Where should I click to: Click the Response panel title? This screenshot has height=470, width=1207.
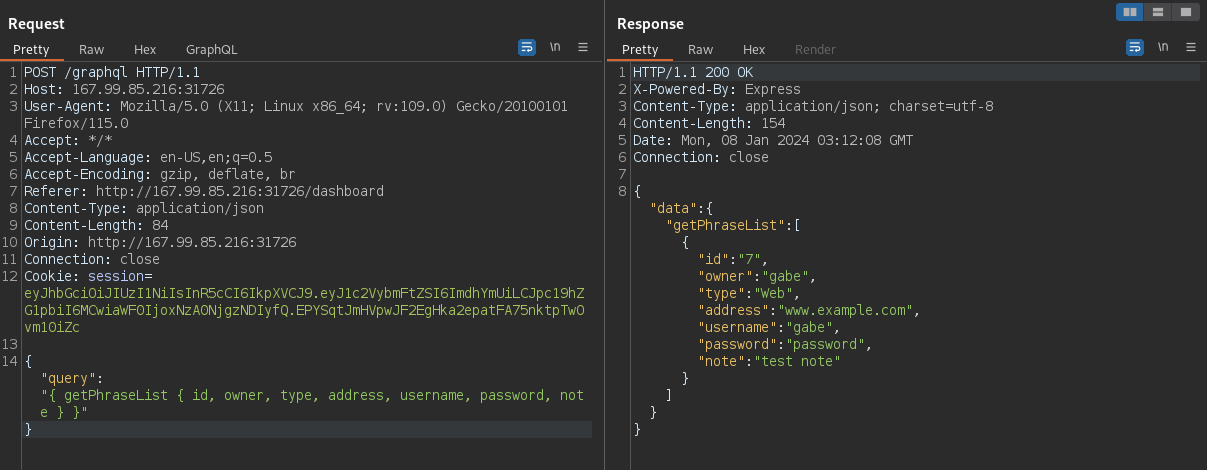[x=651, y=23]
